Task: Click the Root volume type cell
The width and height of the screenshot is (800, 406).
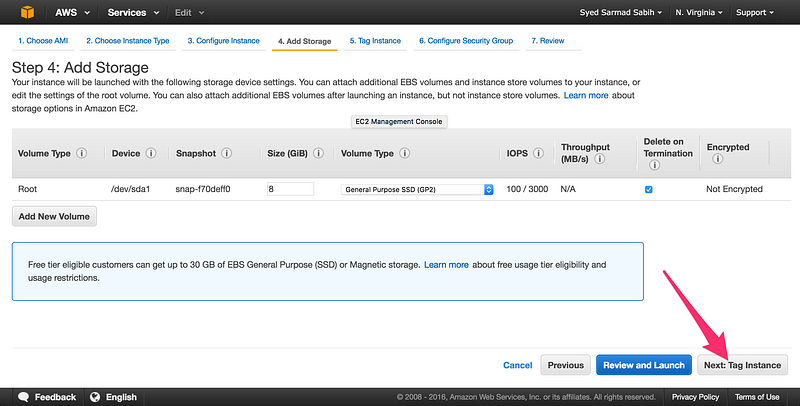Action: (x=28, y=189)
